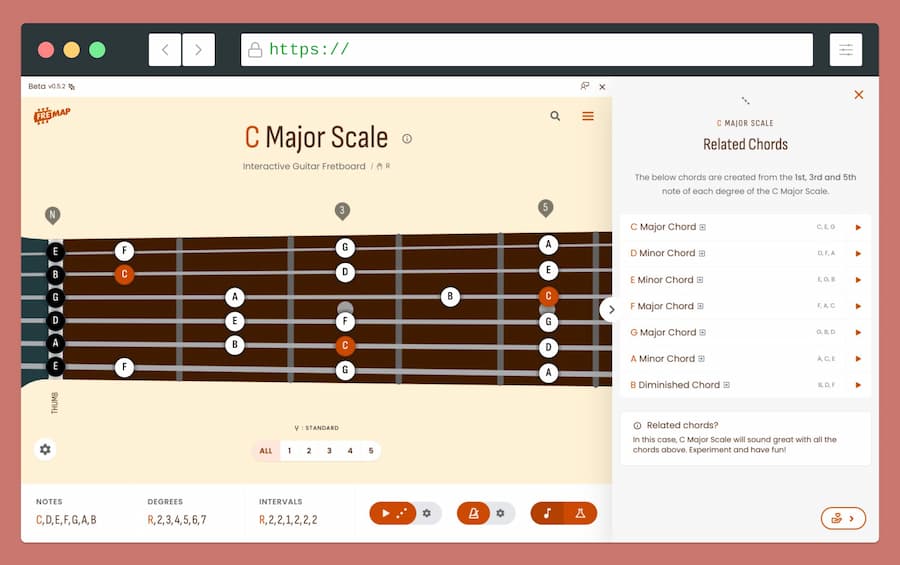The height and width of the screenshot is (565, 900).
Task: Close the Related Chords panel
Action: click(x=858, y=95)
